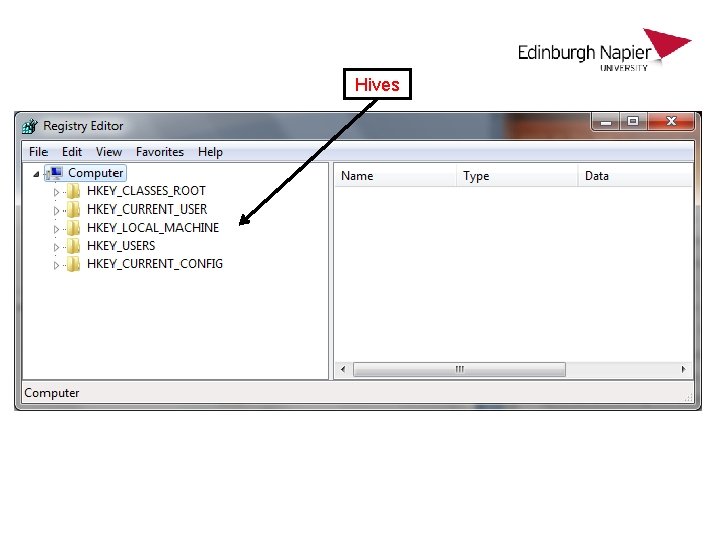
Task: Open the Edit menu
Action: point(72,152)
